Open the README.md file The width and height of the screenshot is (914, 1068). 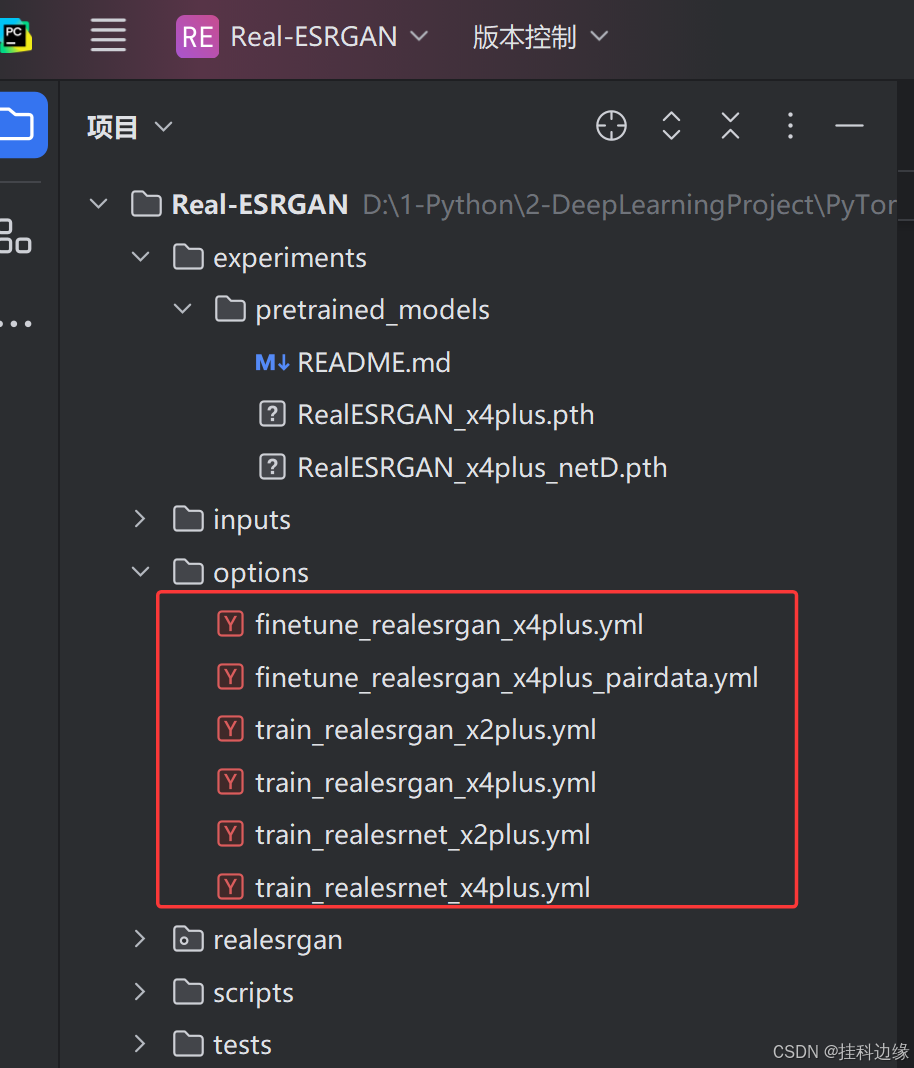(374, 362)
